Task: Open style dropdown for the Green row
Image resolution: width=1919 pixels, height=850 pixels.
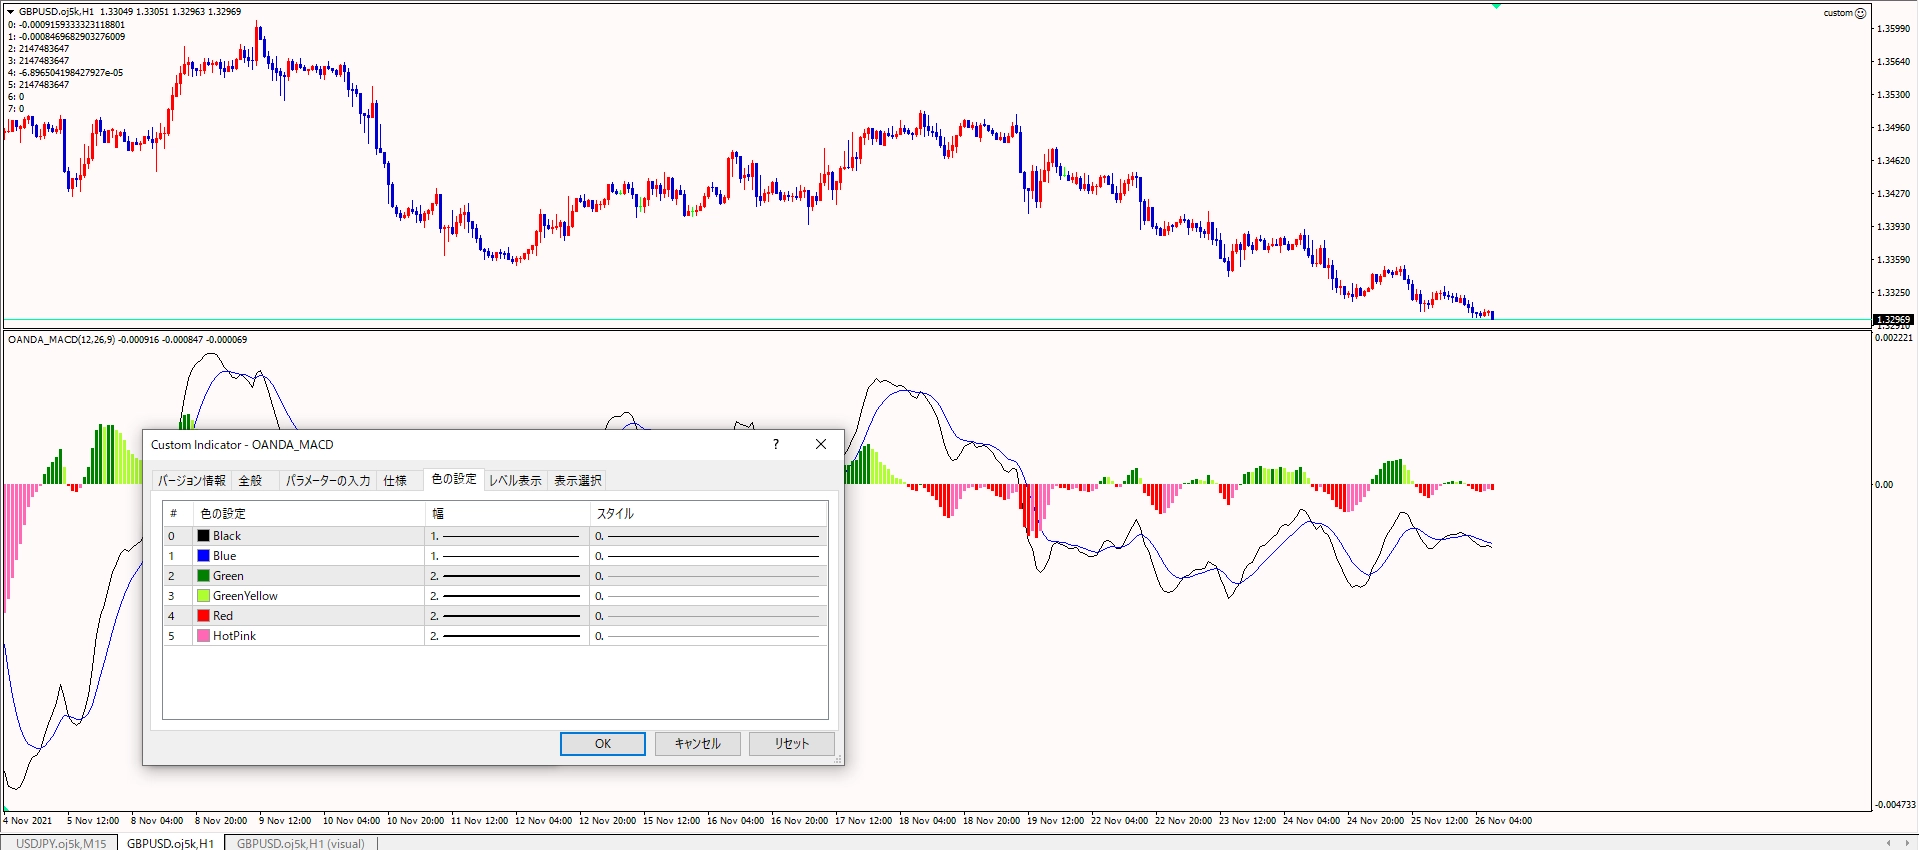Action: pyautogui.click(x=708, y=576)
